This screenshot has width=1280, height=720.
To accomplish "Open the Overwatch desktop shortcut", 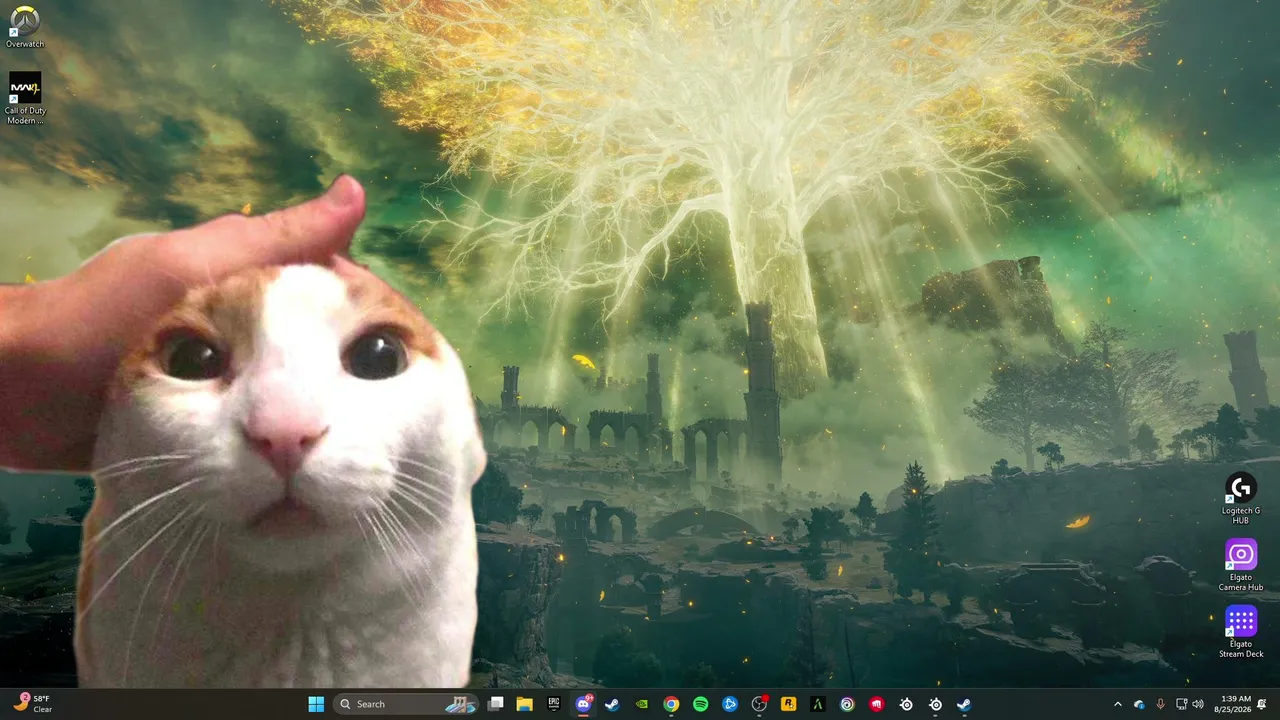I will pos(25,27).
